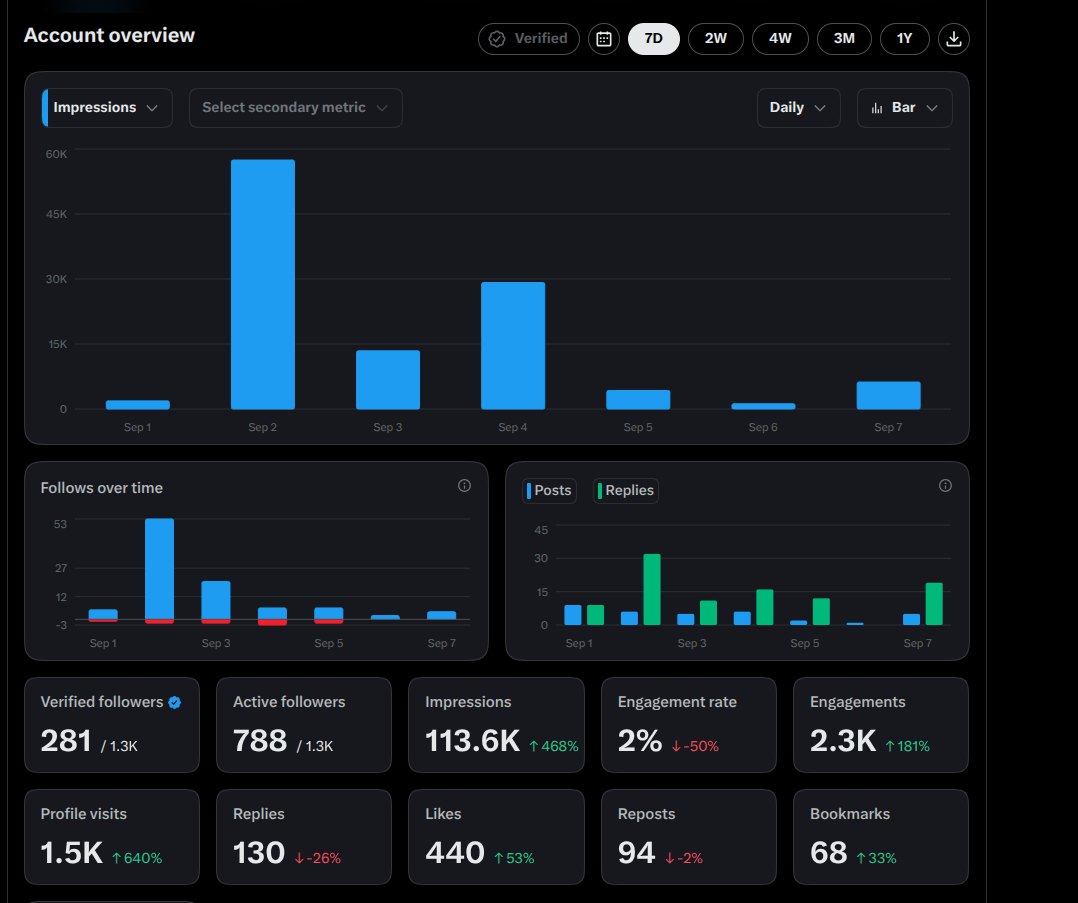Open Select secondary metric dropdown
Viewport: 1078px width, 903px height.
coord(296,108)
